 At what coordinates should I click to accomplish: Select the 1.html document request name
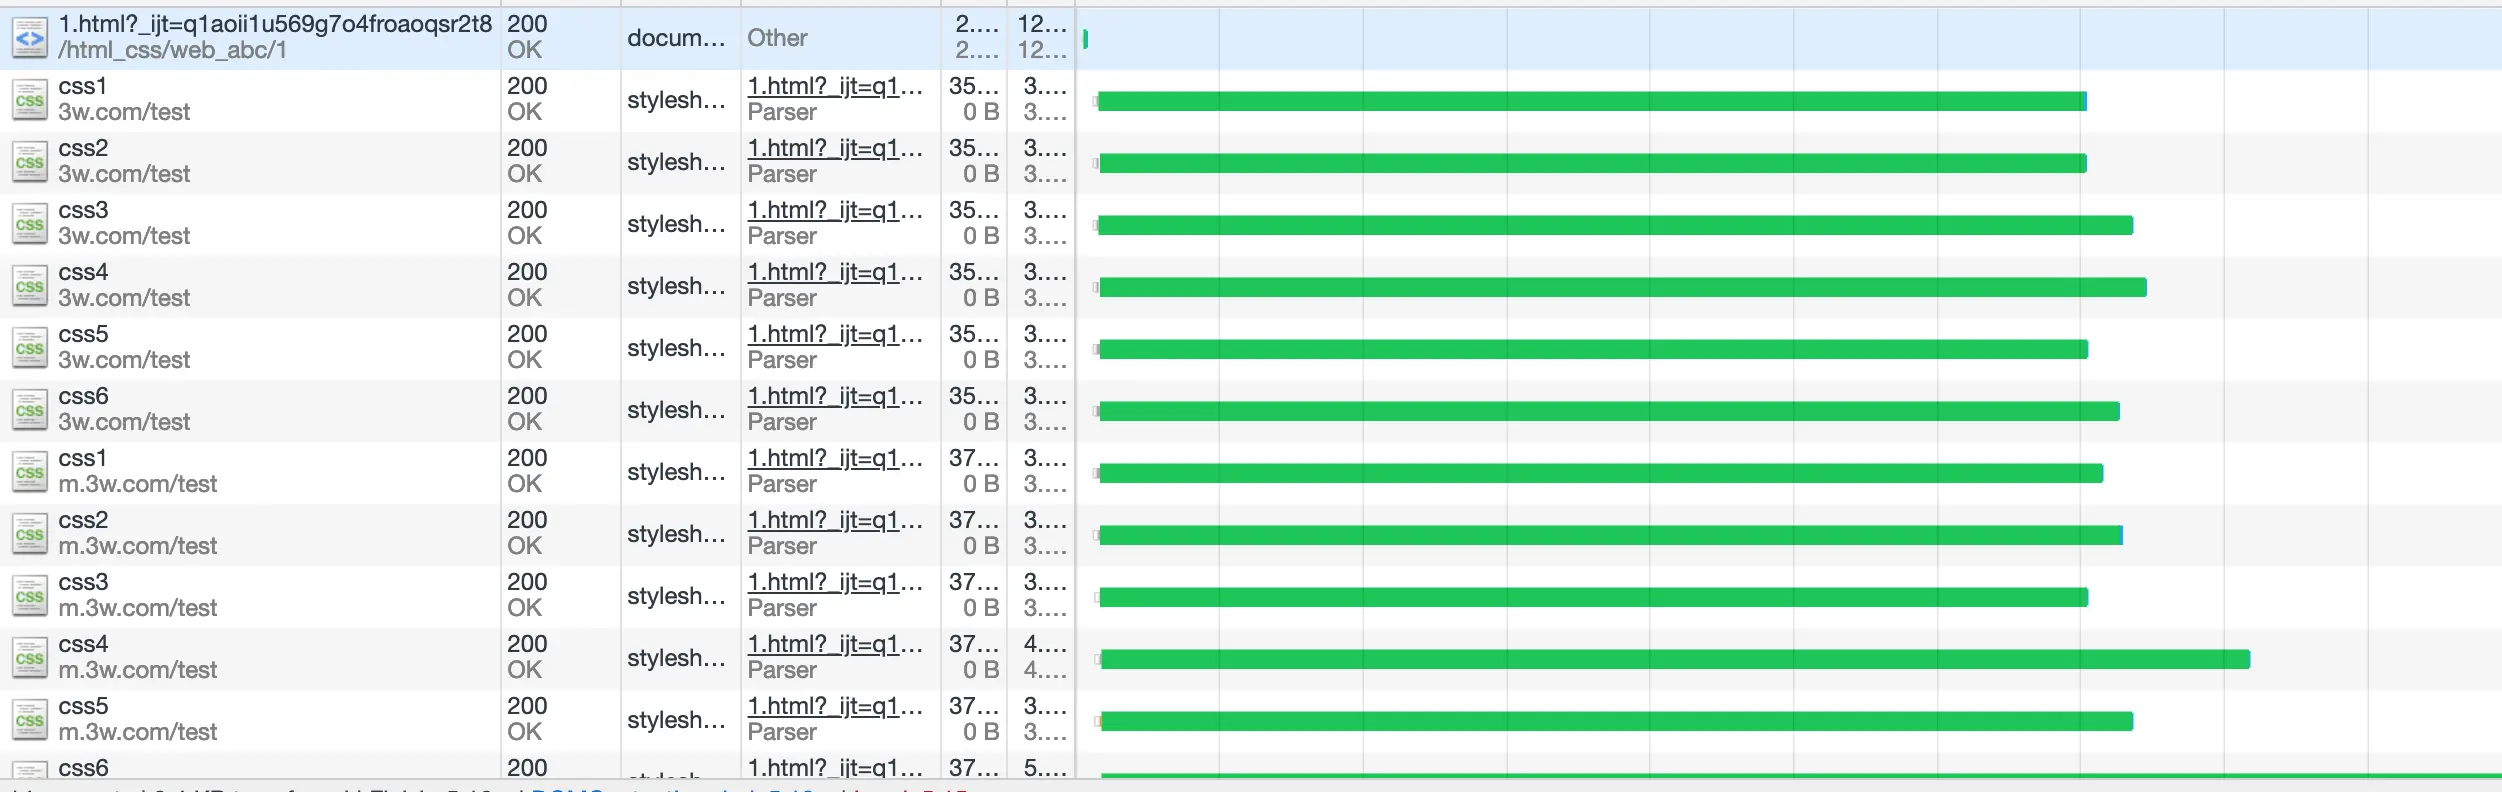click(x=275, y=24)
